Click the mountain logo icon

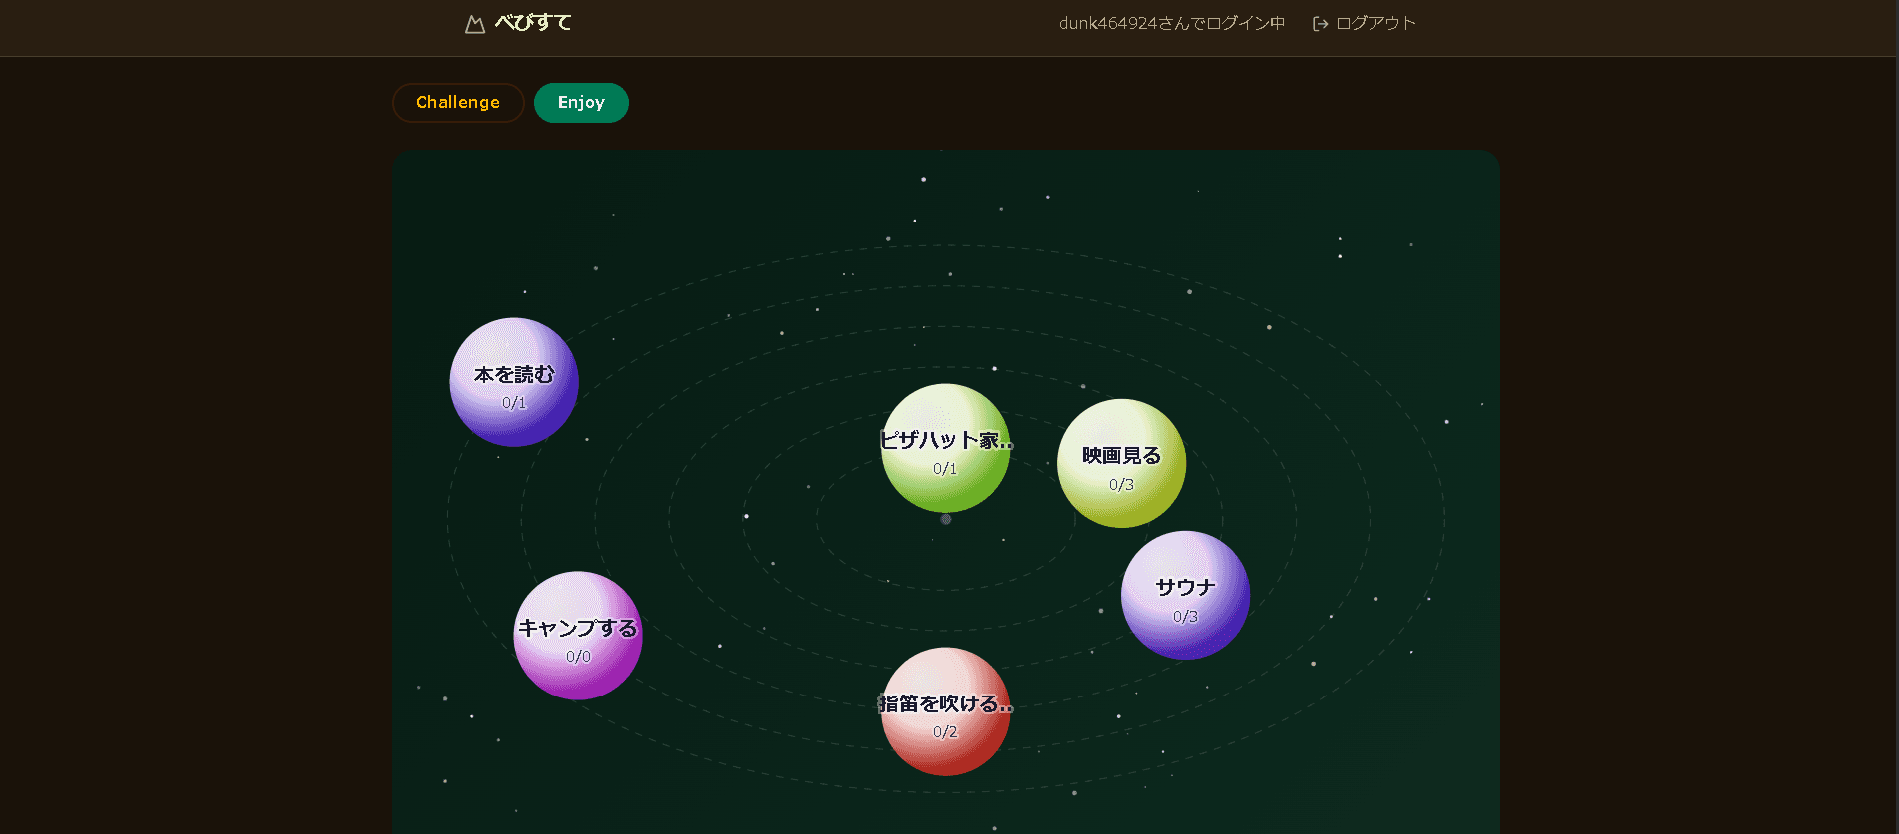pyautogui.click(x=475, y=24)
